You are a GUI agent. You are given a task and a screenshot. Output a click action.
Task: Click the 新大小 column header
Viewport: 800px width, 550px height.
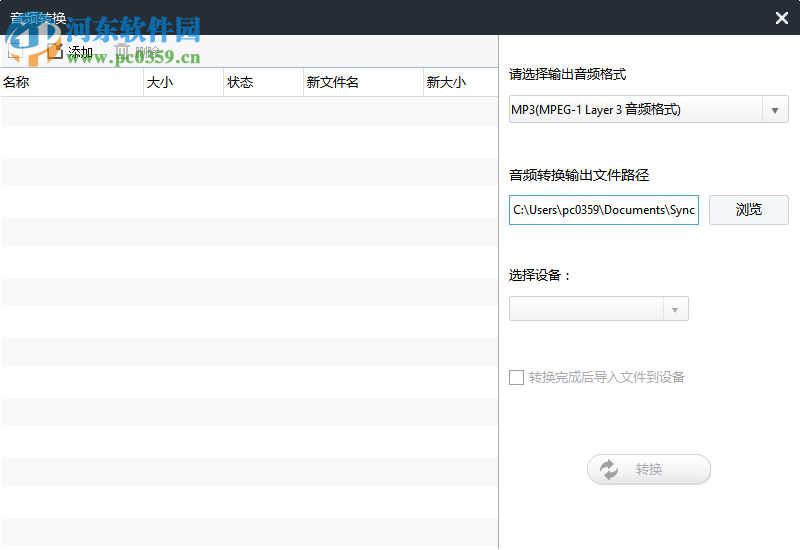click(461, 82)
